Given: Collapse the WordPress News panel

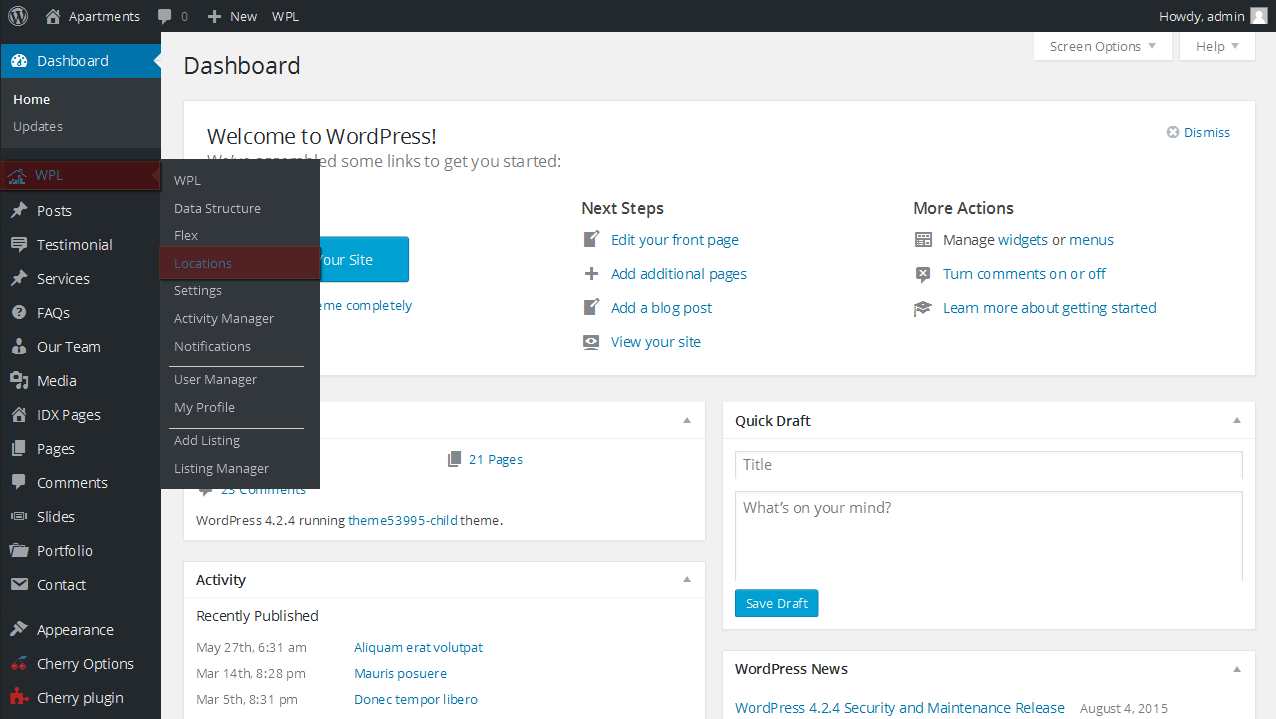Looking at the screenshot, I should click(x=1237, y=669).
